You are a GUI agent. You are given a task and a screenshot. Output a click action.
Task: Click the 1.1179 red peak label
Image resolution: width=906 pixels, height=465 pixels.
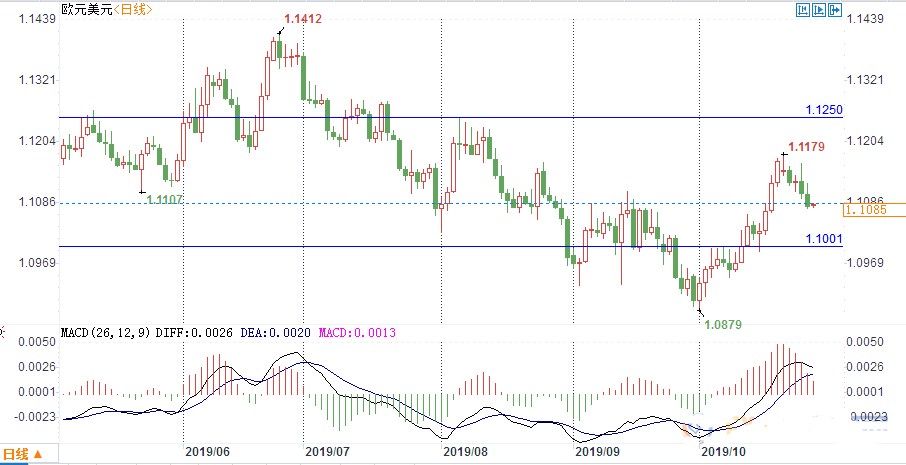805,147
